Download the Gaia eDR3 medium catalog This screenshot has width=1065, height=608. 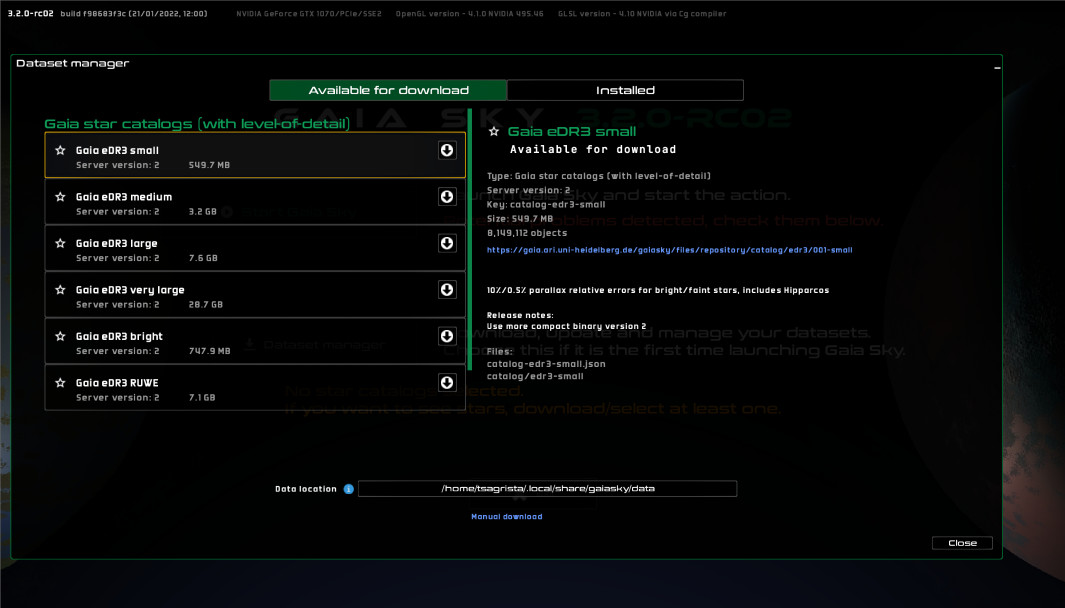point(446,196)
